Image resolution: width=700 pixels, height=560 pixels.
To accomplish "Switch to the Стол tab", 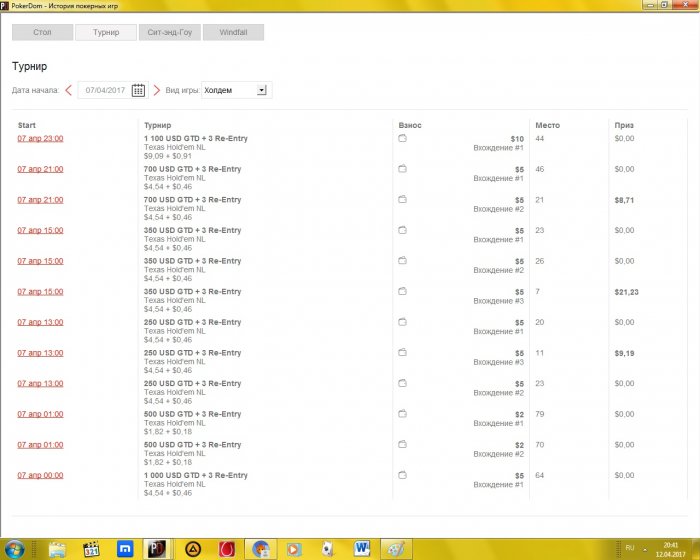I will [42, 32].
